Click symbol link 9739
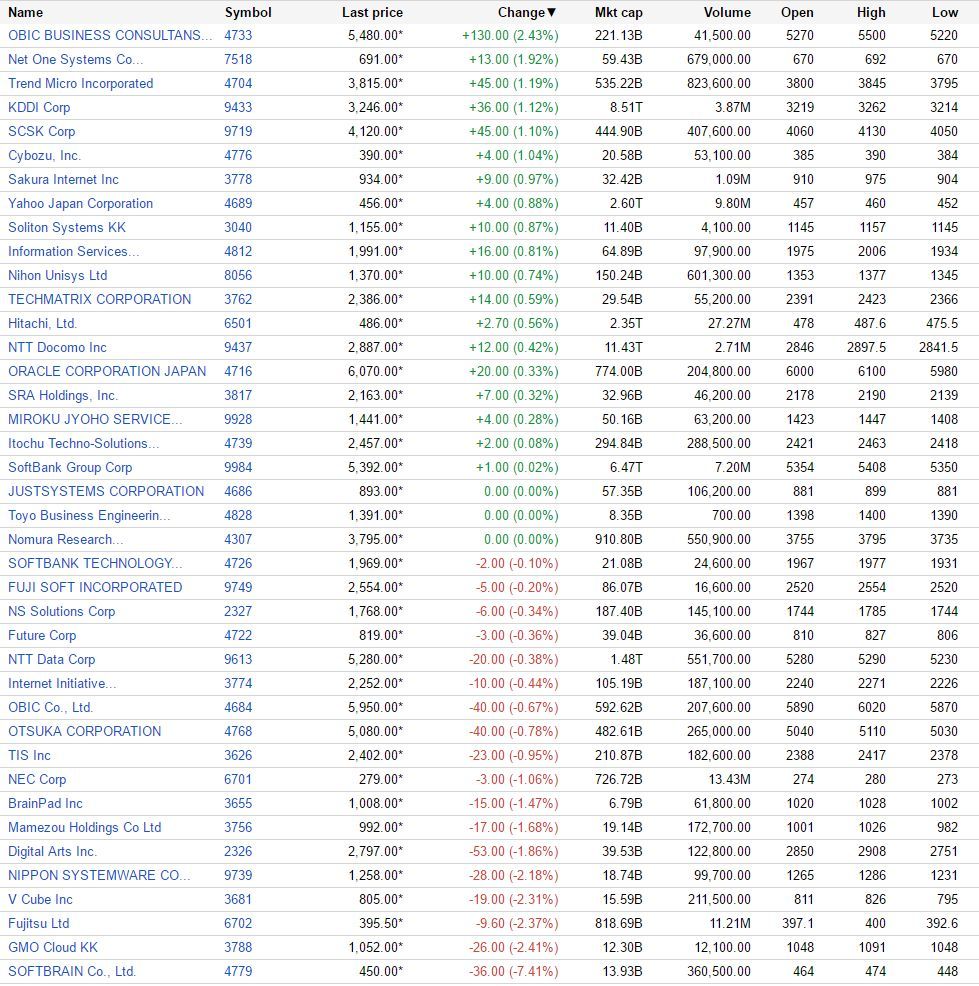The width and height of the screenshot is (979, 986). [x=238, y=875]
